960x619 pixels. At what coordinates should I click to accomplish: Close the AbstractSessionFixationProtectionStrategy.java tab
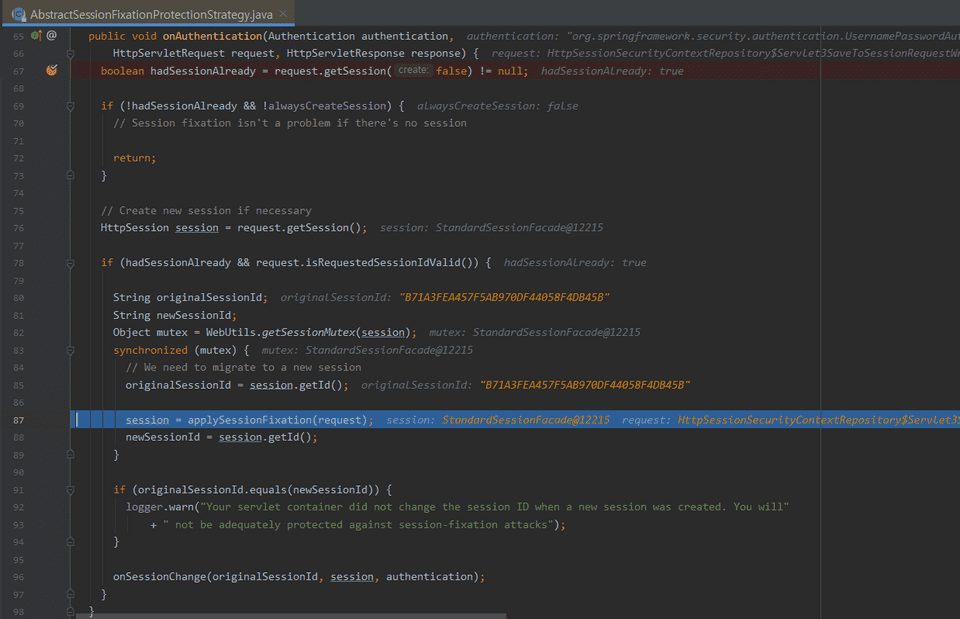pyautogui.click(x=283, y=15)
